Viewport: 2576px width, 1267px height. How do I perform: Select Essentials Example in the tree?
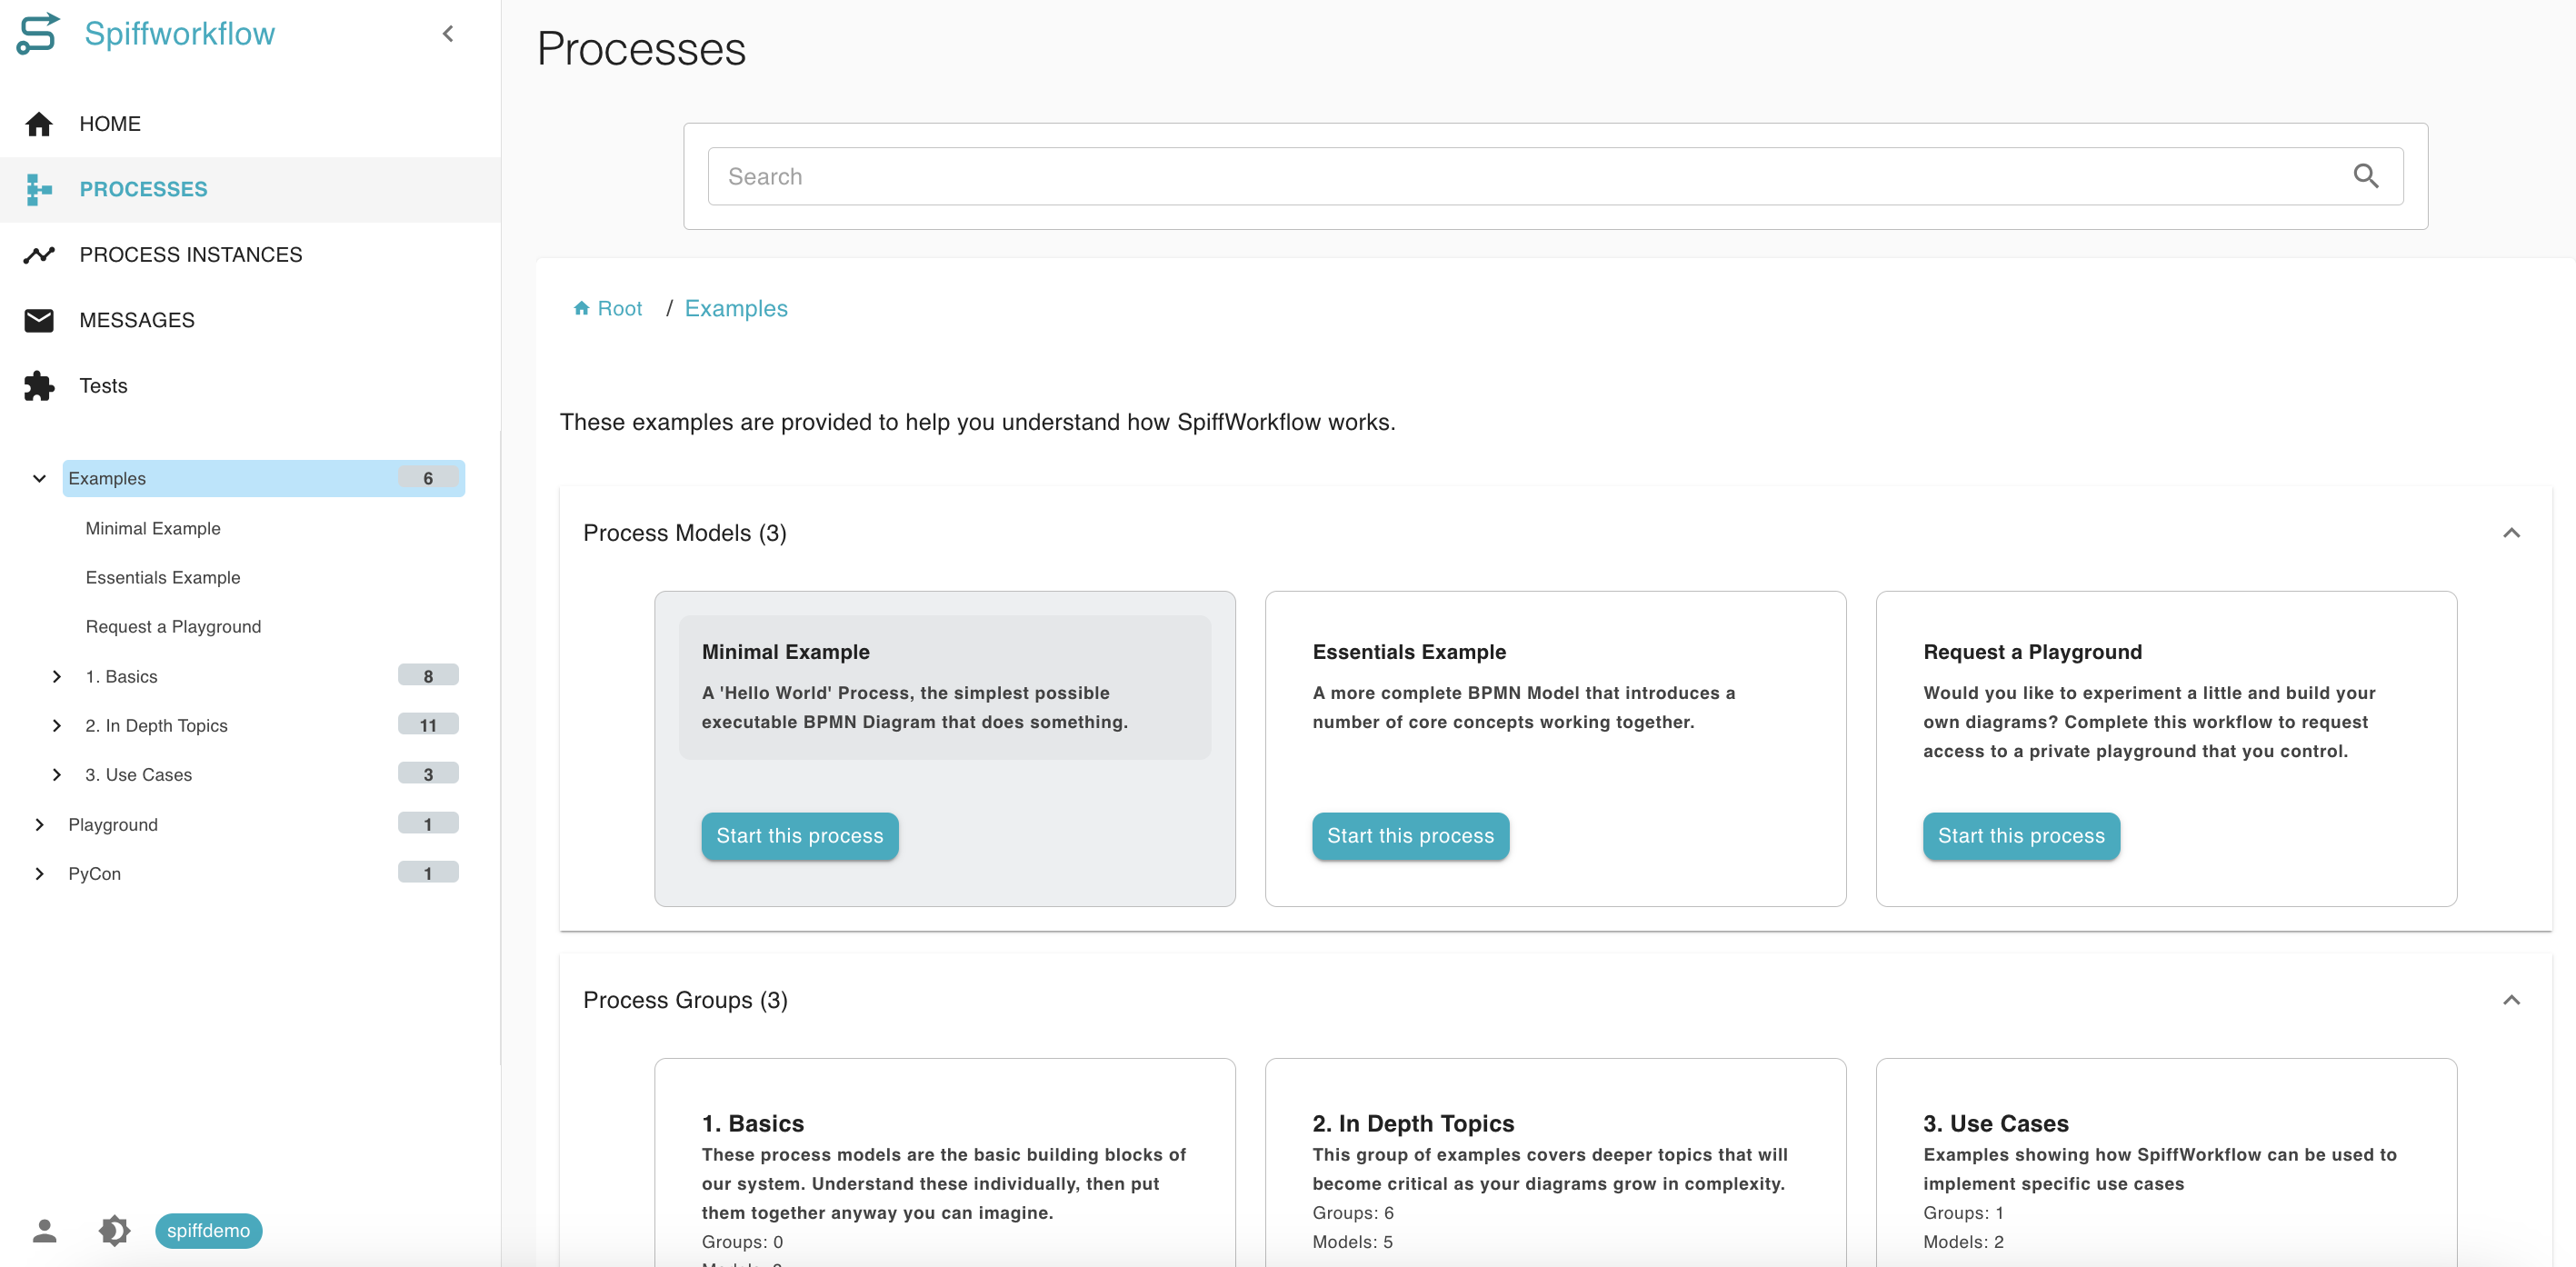pyautogui.click(x=163, y=577)
